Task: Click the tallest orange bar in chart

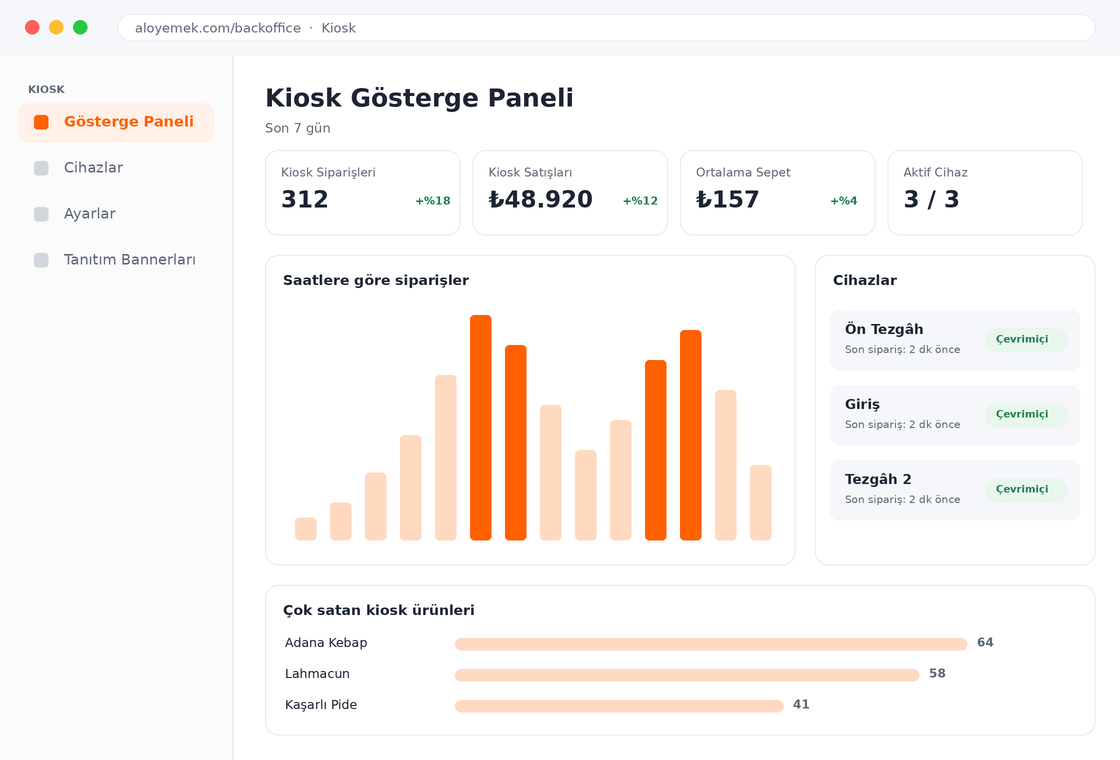Action: 481,428
